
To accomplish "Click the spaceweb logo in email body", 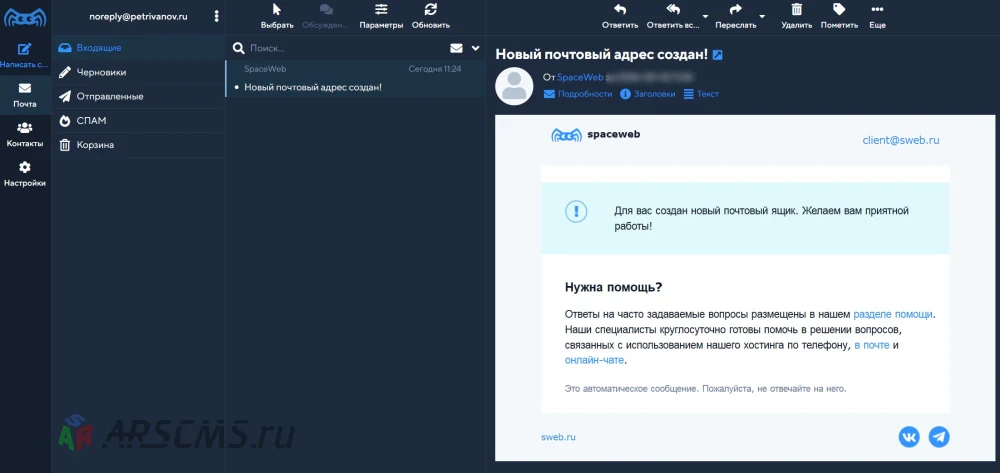I will (x=596, y=135).
